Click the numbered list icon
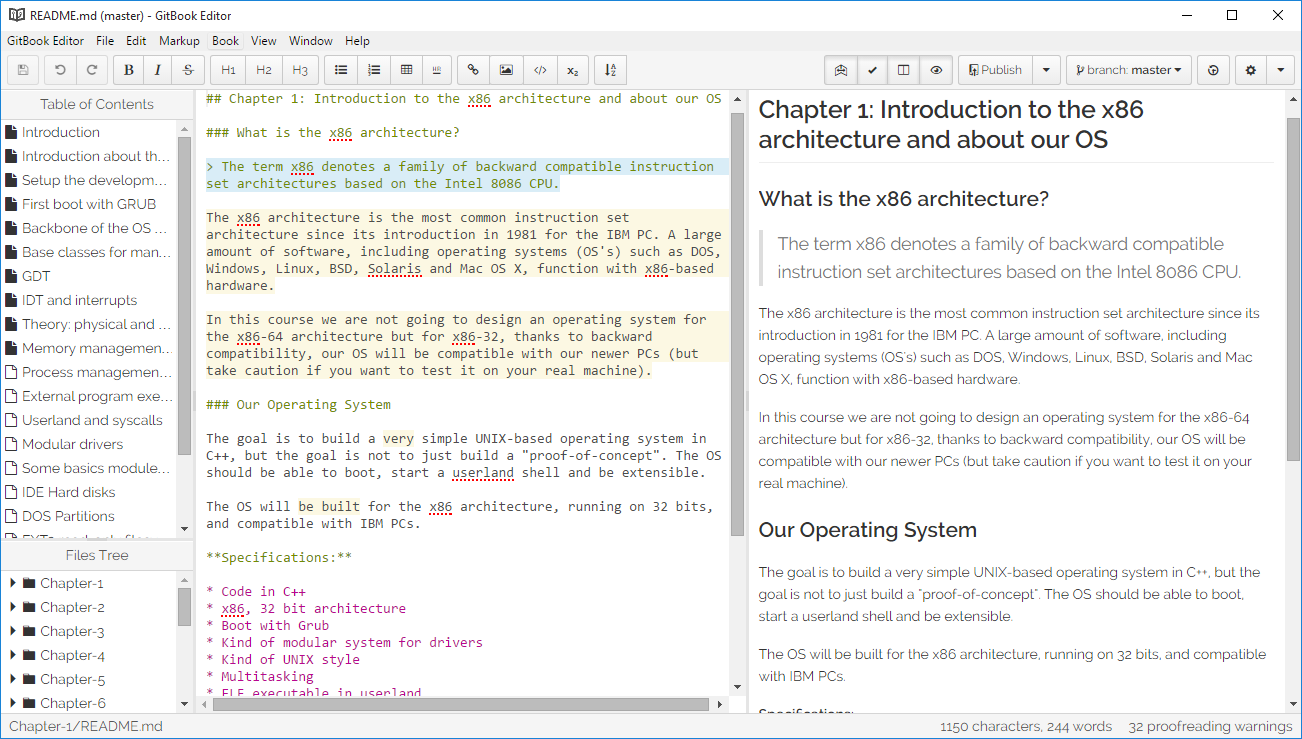 point(374,70)
